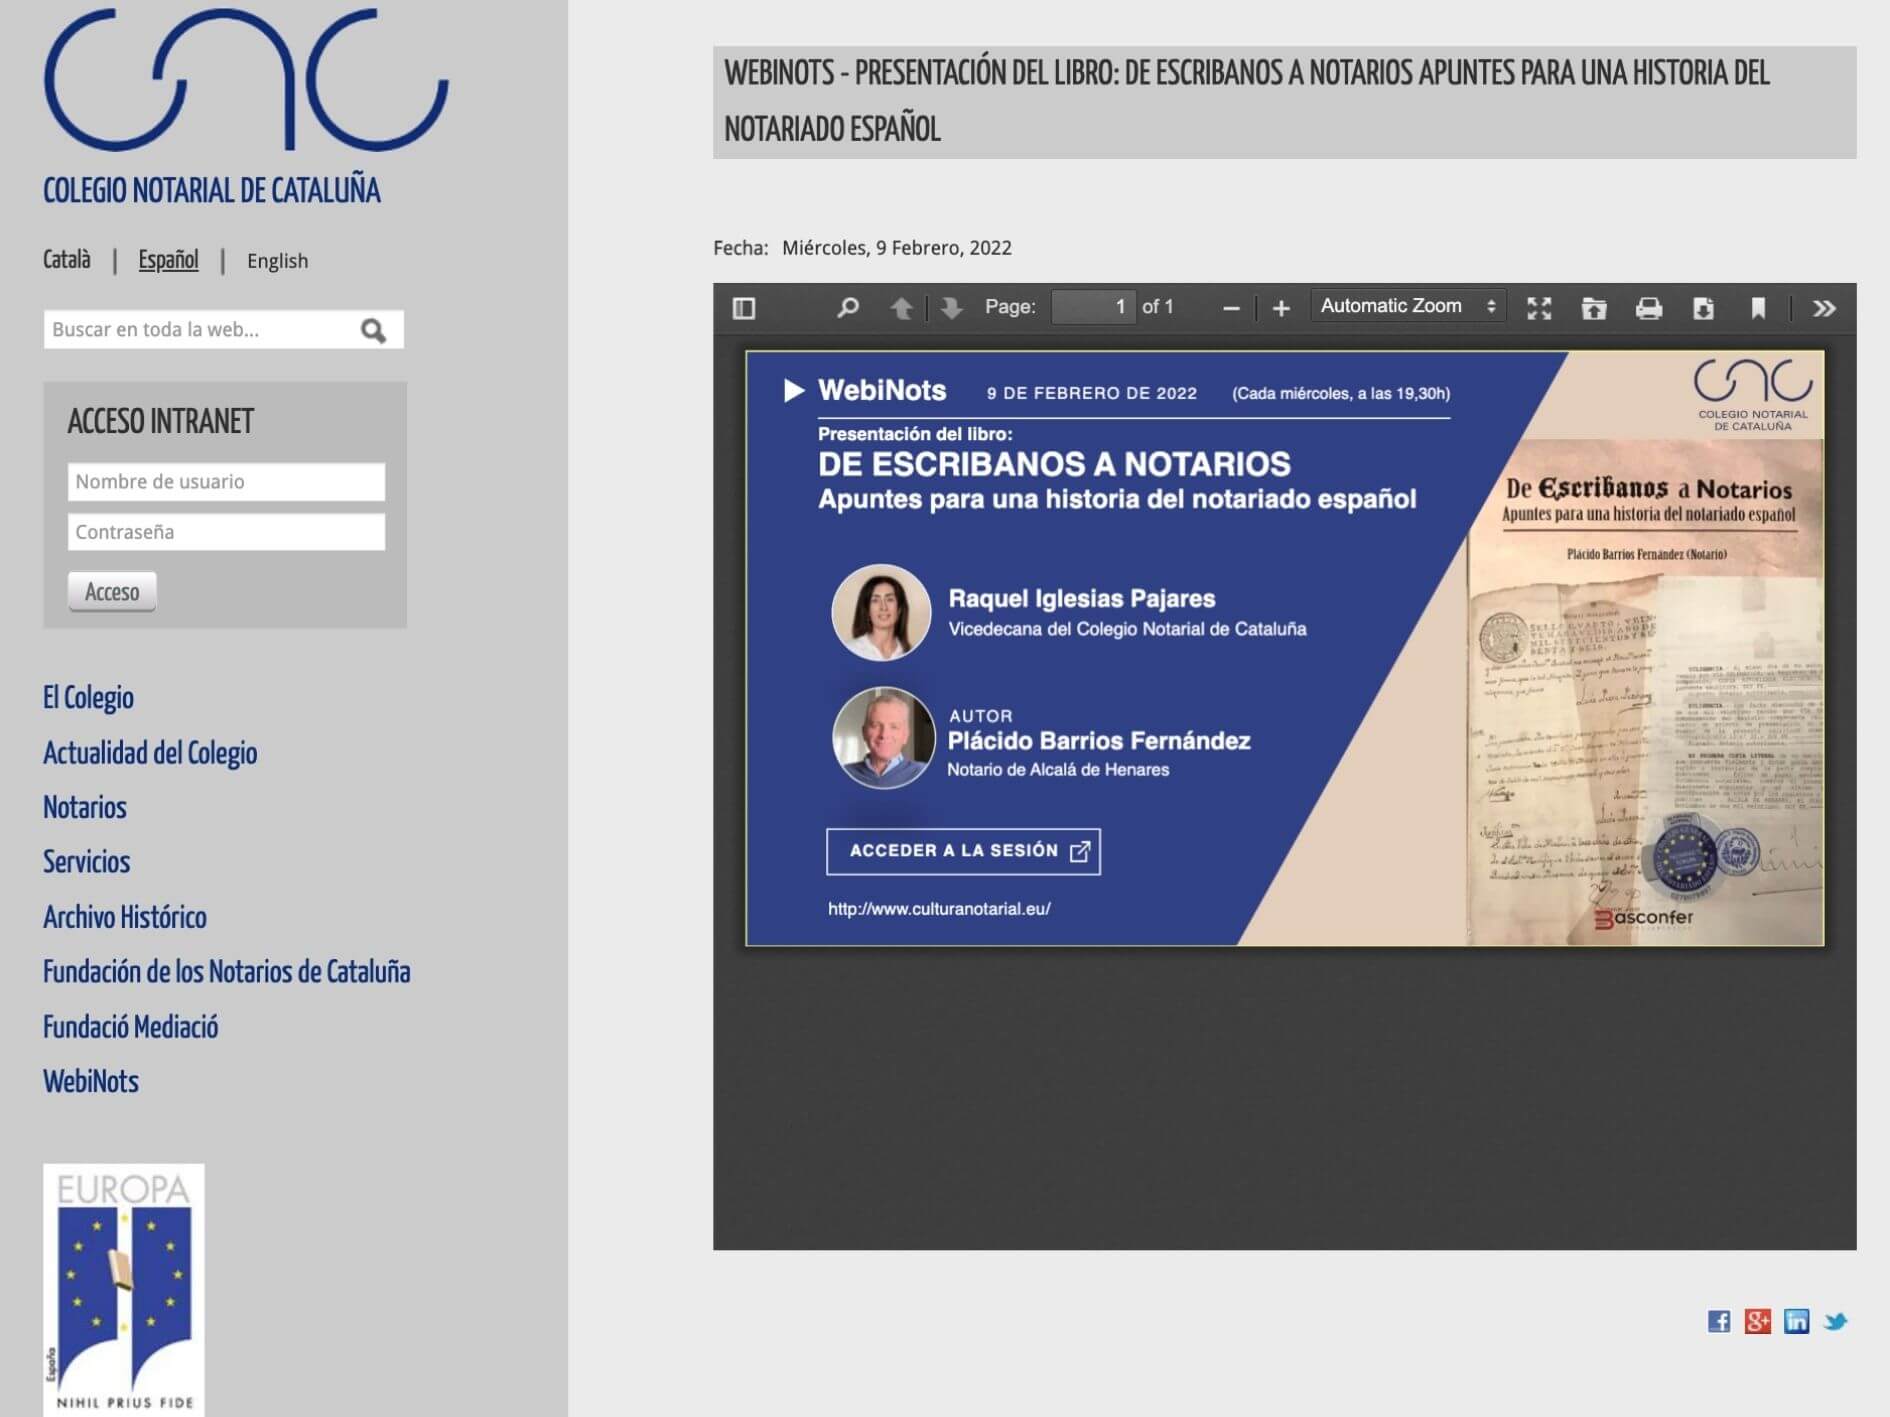
Task: Click the CNC logo inside the PDF
Action: [1752, 396]
